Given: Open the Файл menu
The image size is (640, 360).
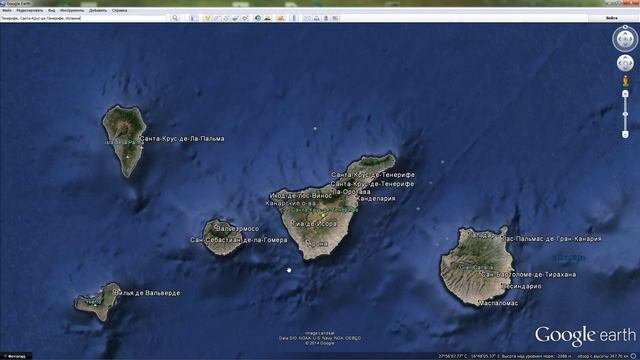Looking at the screenshot, I should (x=7, y=10).
